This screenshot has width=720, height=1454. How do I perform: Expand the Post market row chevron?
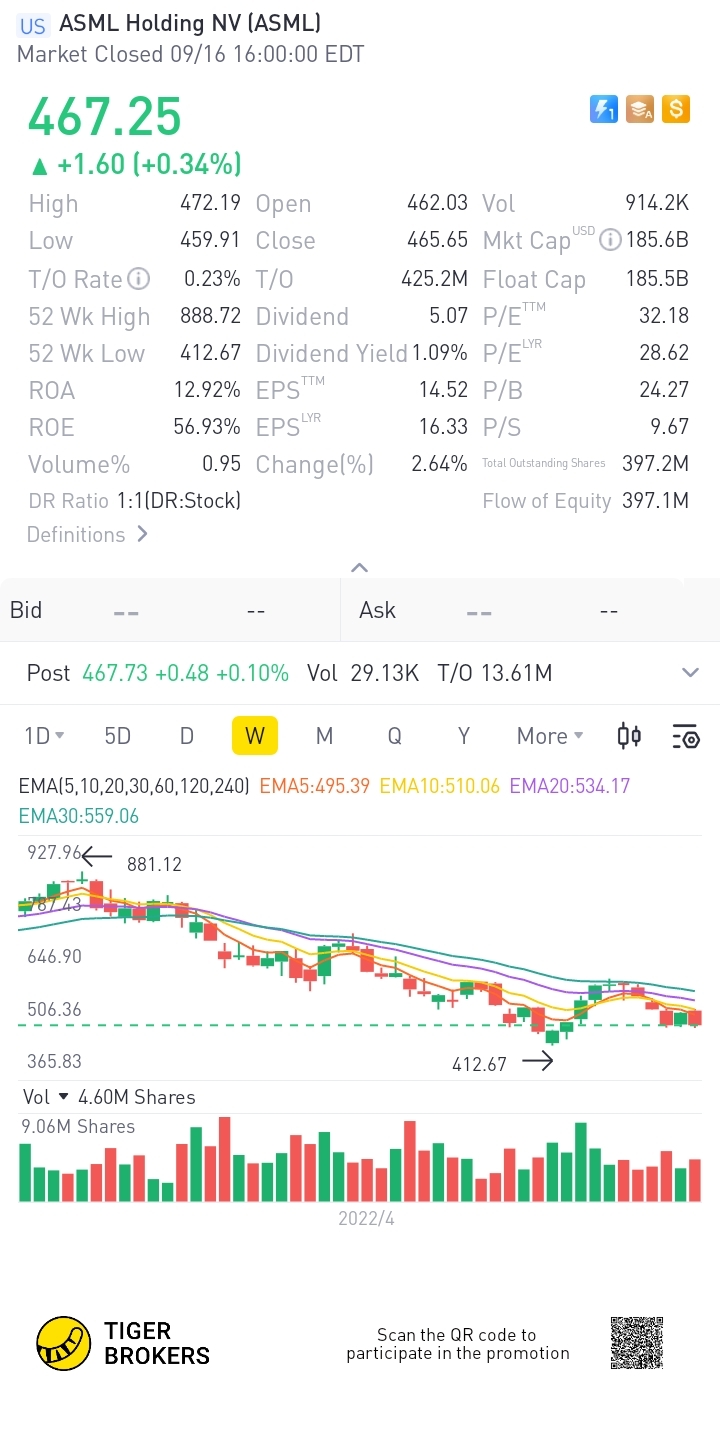pyautogui.click(x=690, y=673)
